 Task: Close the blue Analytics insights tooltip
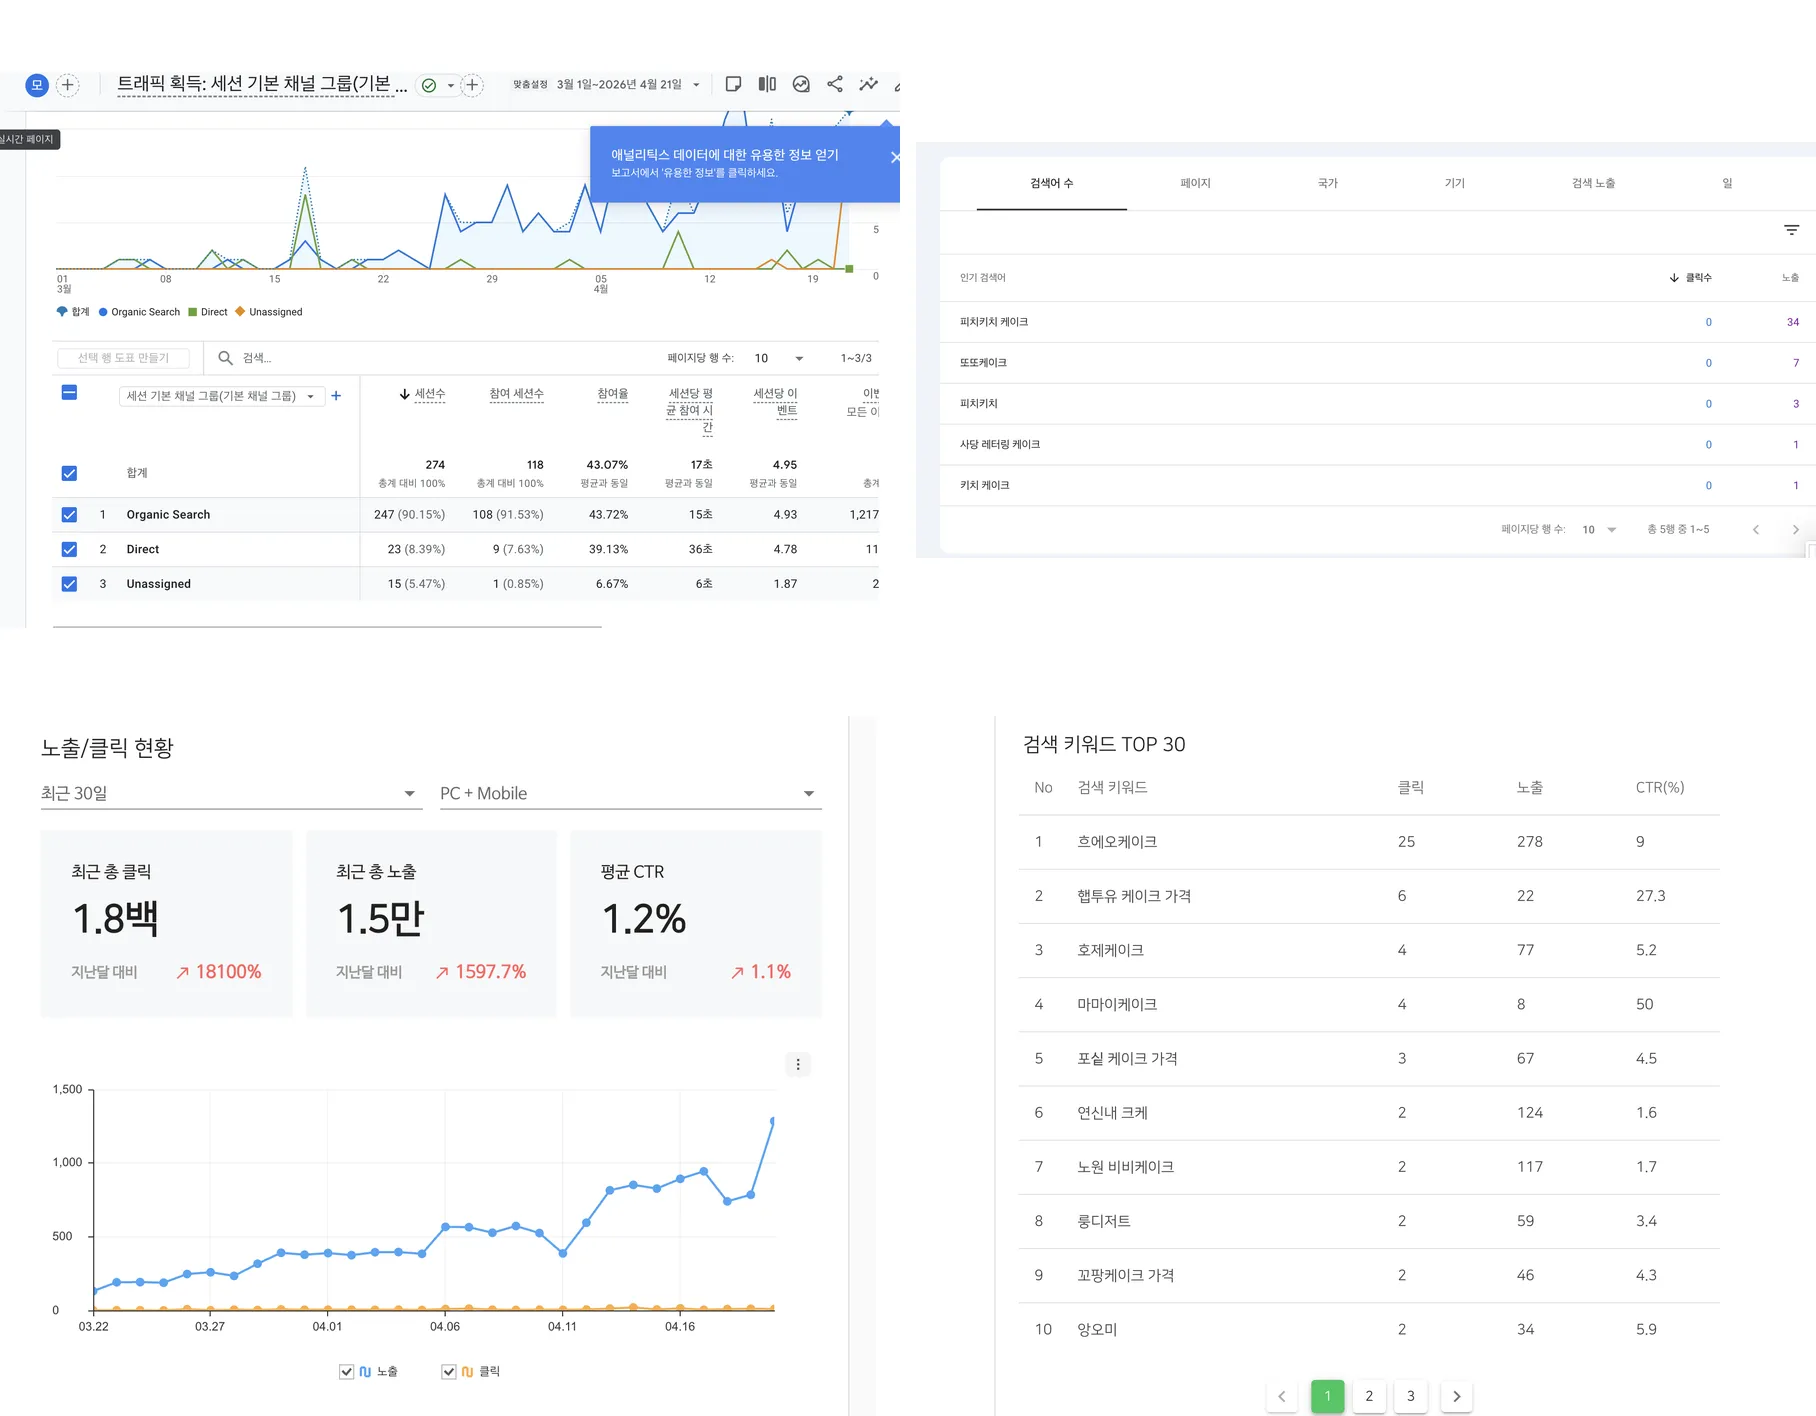point(894,157)
